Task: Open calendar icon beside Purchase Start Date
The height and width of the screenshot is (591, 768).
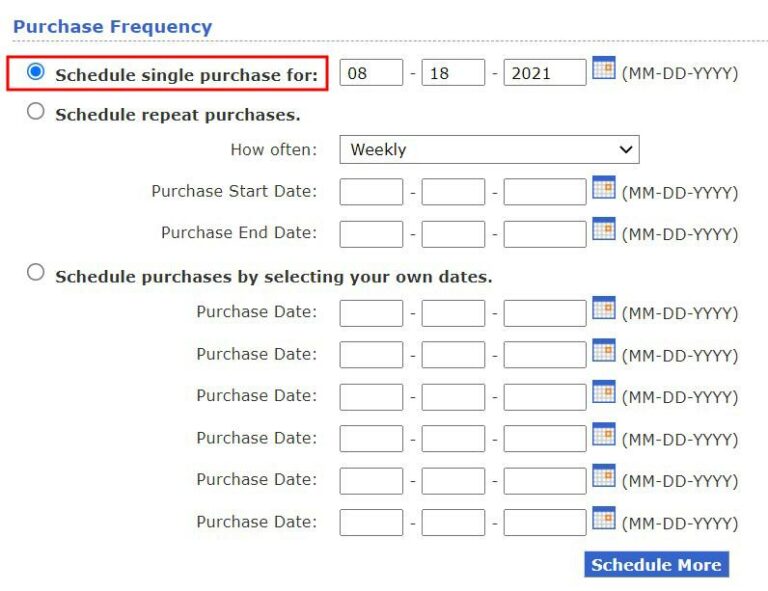Action: coord(603,187)
